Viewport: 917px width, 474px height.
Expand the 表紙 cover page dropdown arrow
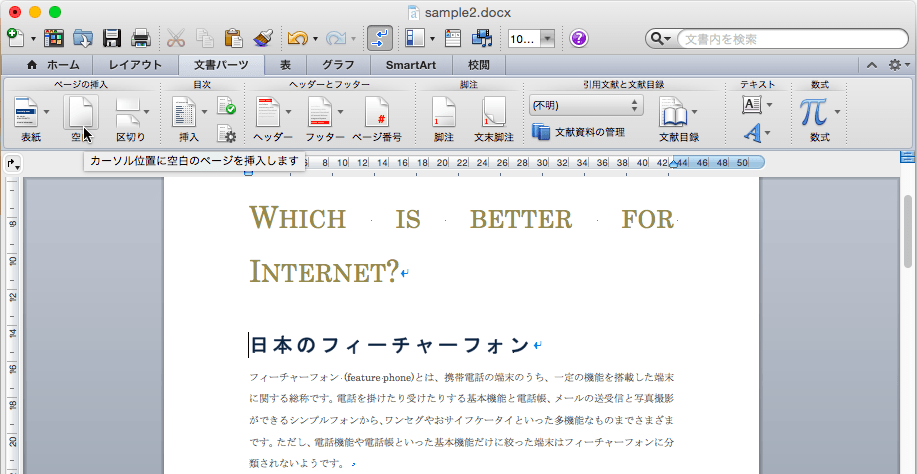click(x=46, y=112)
